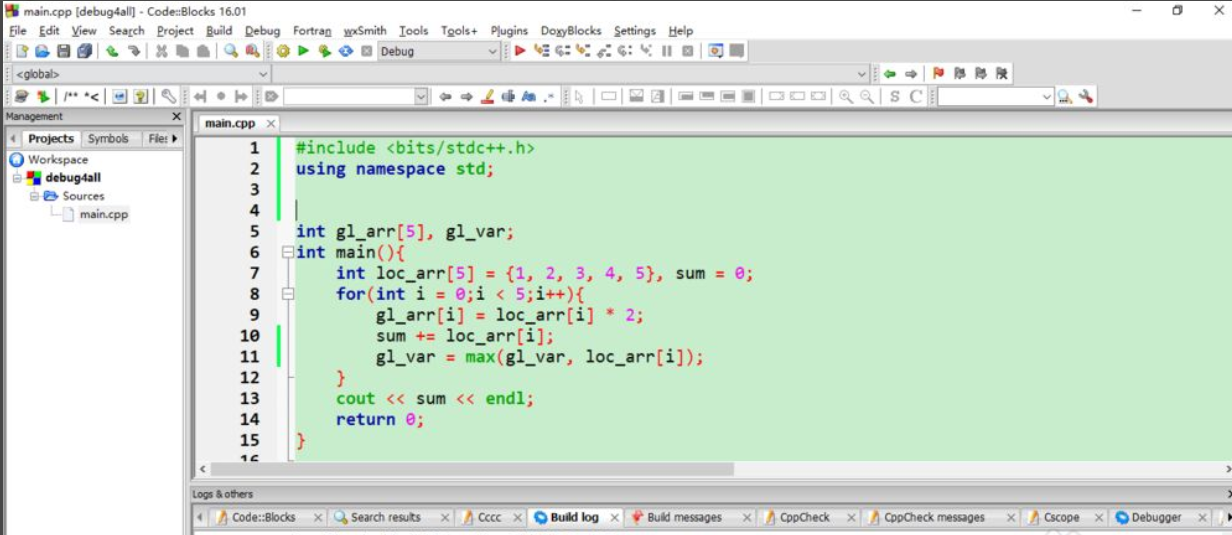1232x535 pixels.
Task: Close the Management panel
Action: click(x=176, y=116)
